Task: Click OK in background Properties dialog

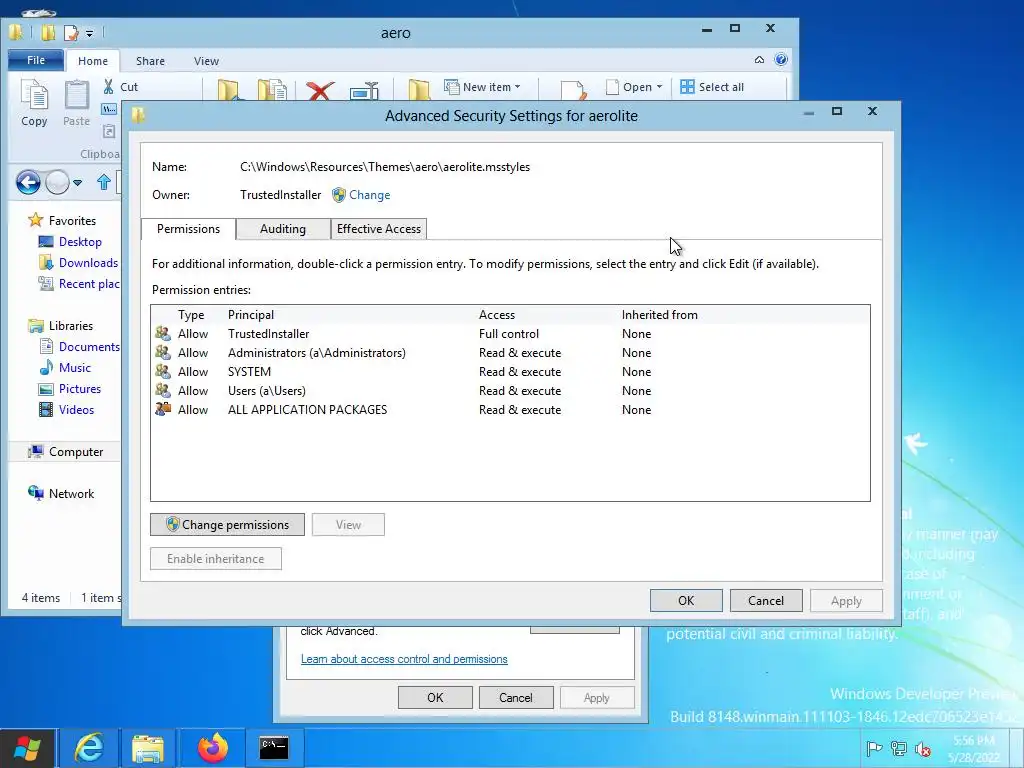Action: click(x=435, y=697)
